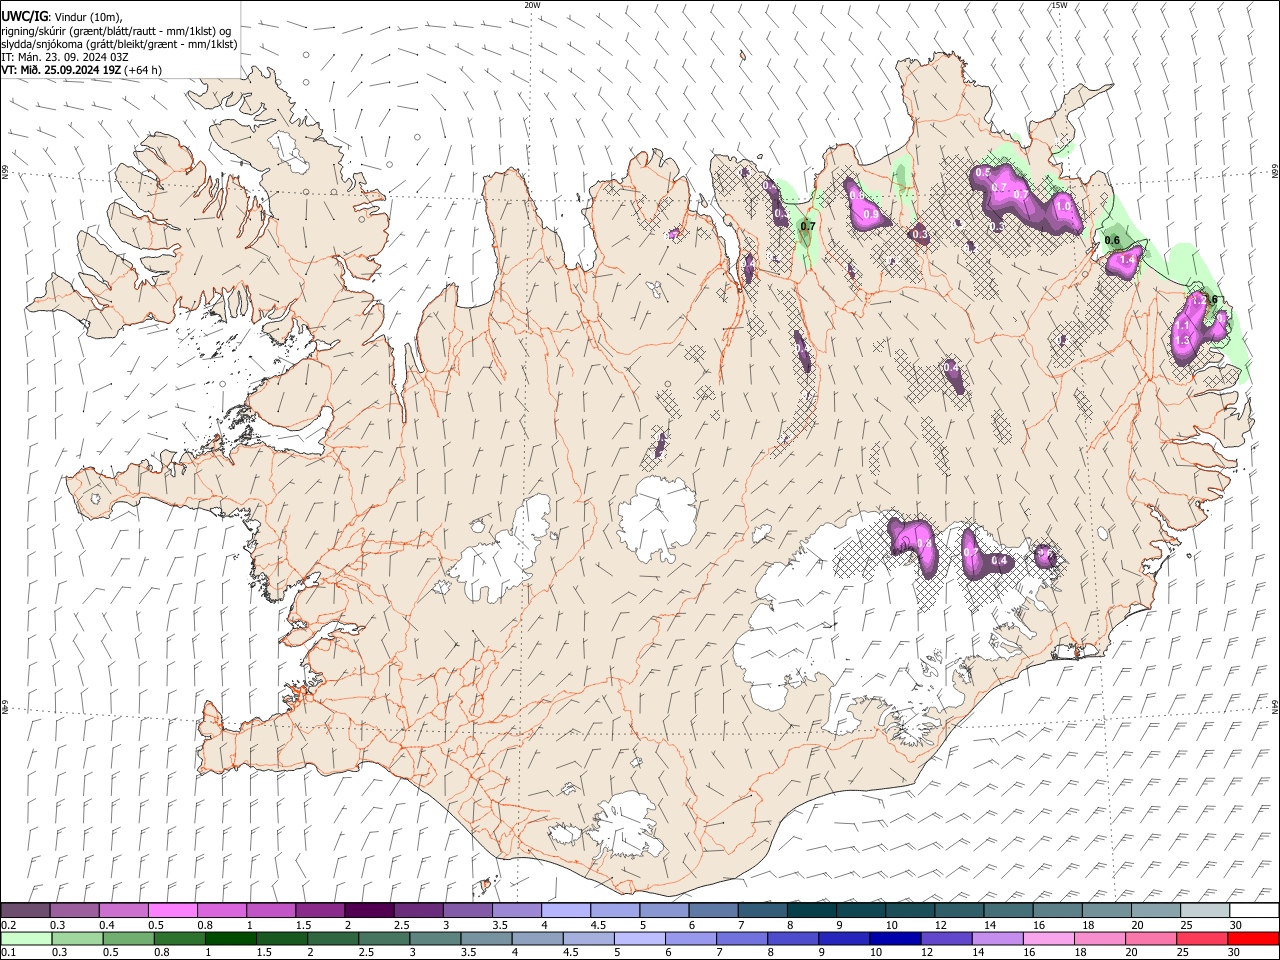Click the white Mýrdalsjökull glacier in the south
This screenshot has width=1280, height=960.
tap(625, 825)
